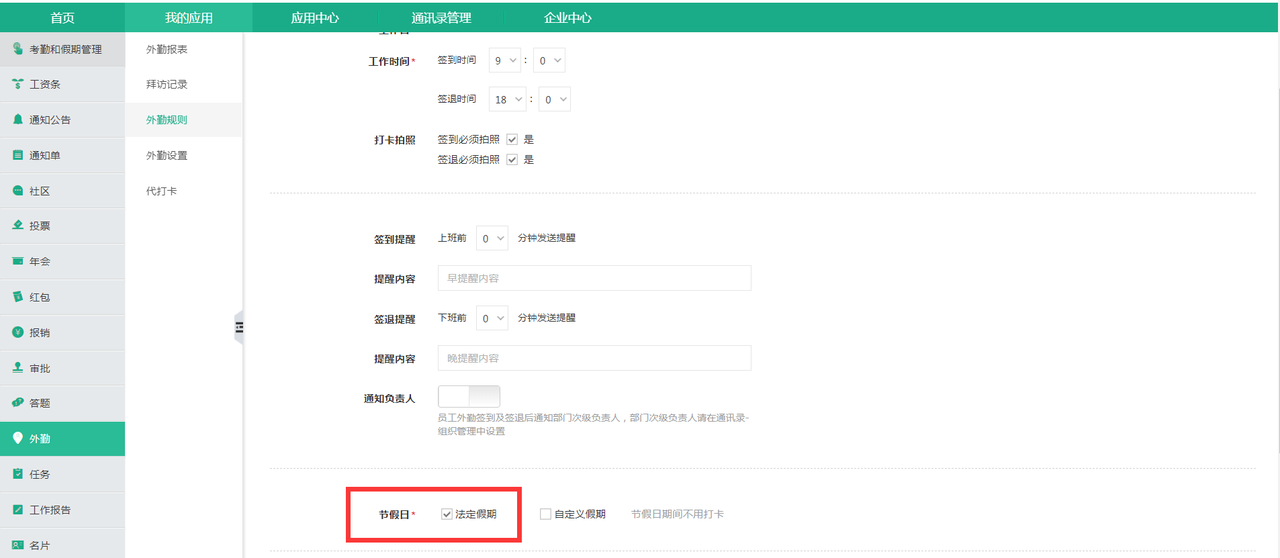Click the 工资条 payslip icon
The width and height of the screenshot is (1280, 558).
18,85
